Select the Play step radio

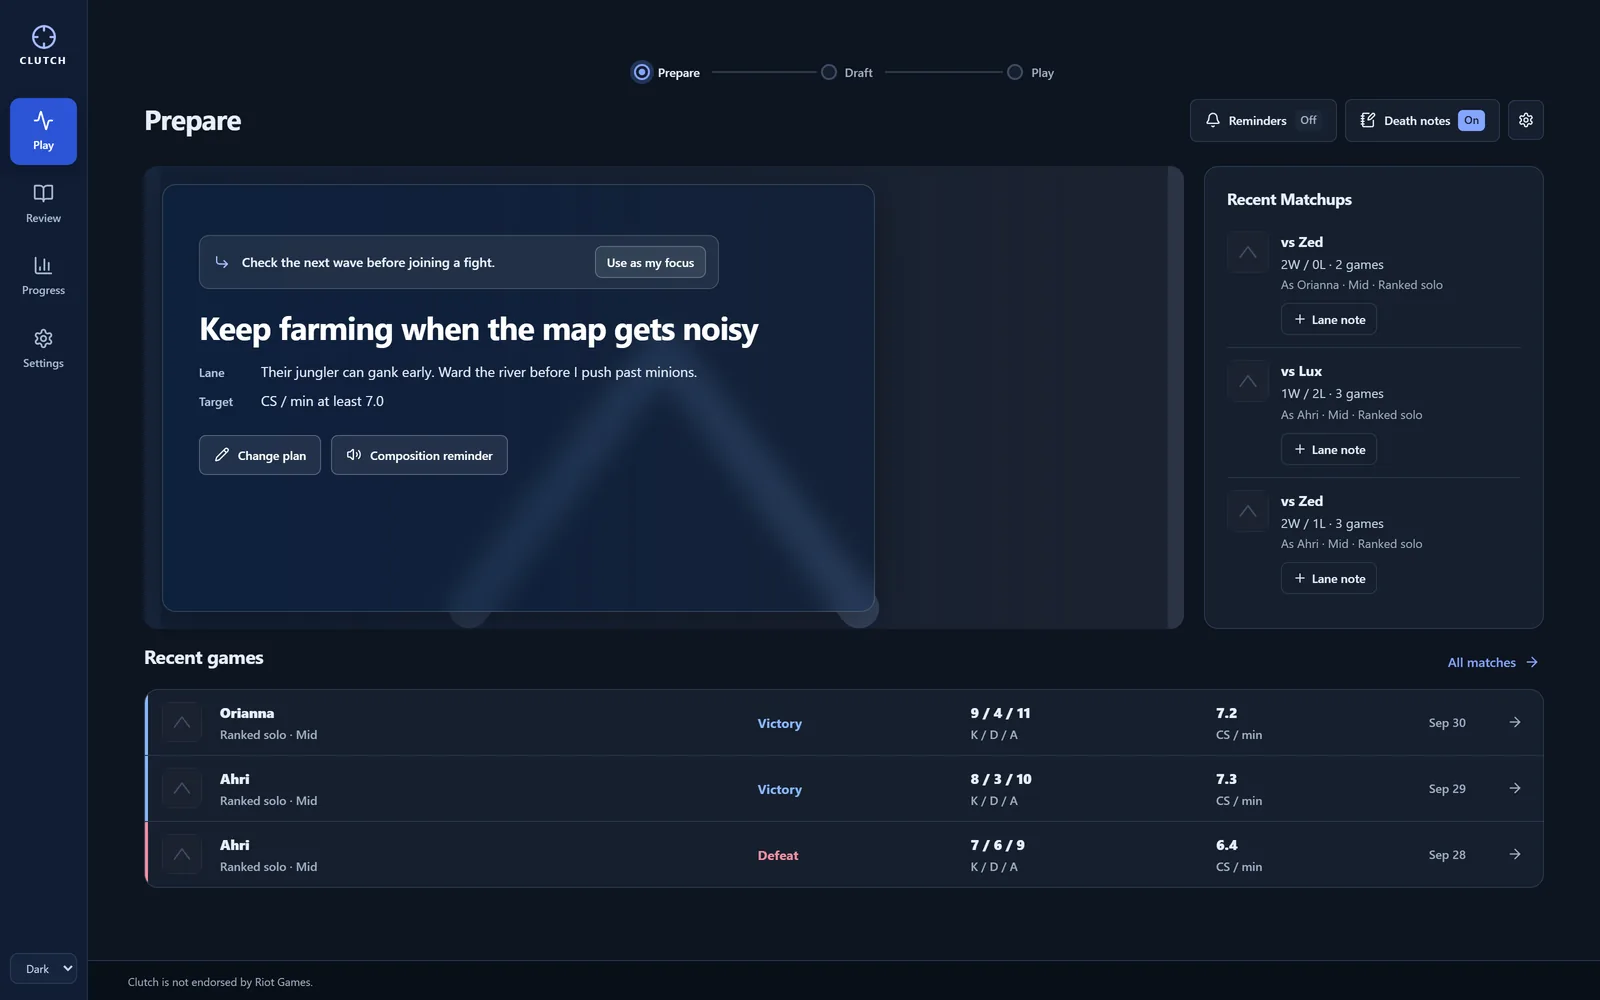pyautogui.click(x=1015, y=72)
